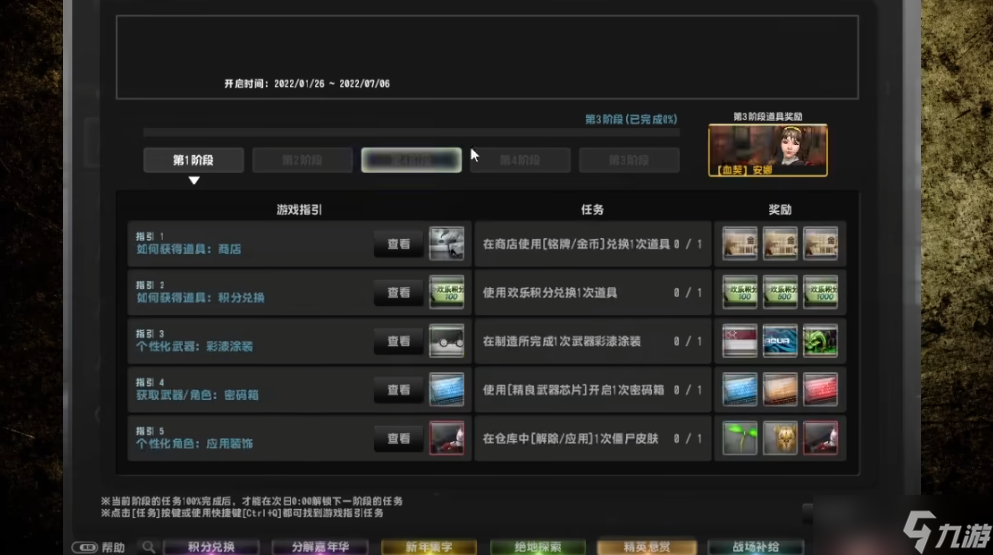Click the guide title 如何获得道具：积分兑换
Viewport: 993px width, 555px height.
200,298
